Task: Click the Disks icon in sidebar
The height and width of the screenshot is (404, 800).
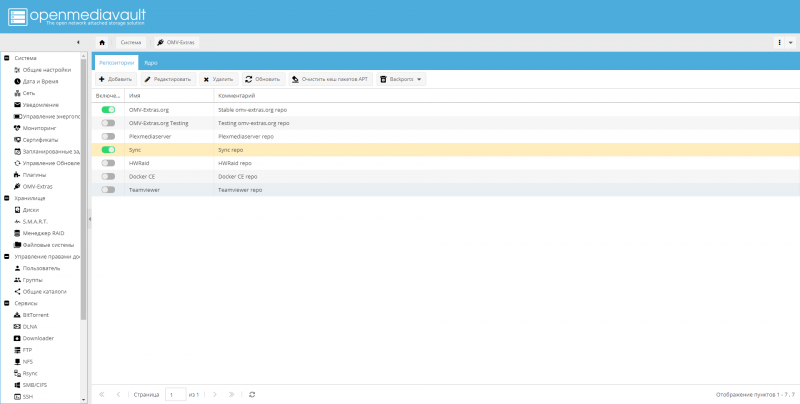Action: tap(17, 210)
